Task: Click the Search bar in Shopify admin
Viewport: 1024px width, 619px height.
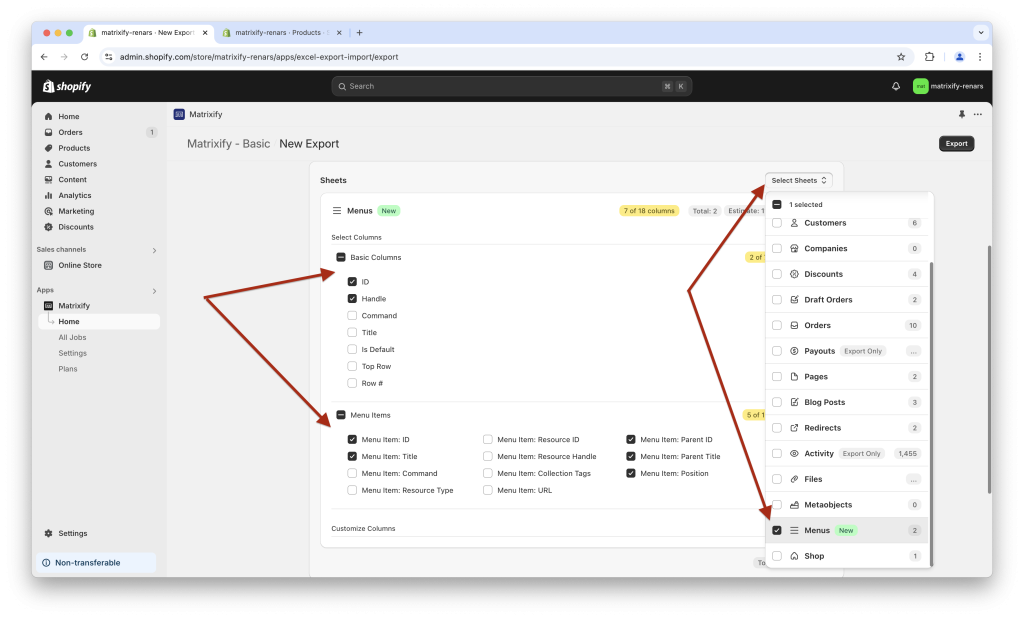Action: pos(511,87)
